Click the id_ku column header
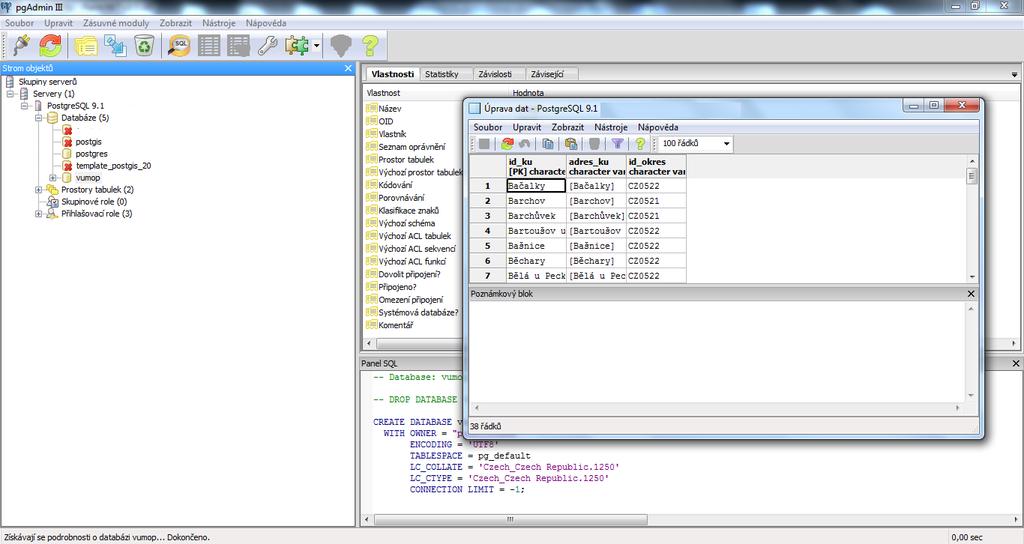The height and width of the screenshot is (544, 1024). point(536,167)
